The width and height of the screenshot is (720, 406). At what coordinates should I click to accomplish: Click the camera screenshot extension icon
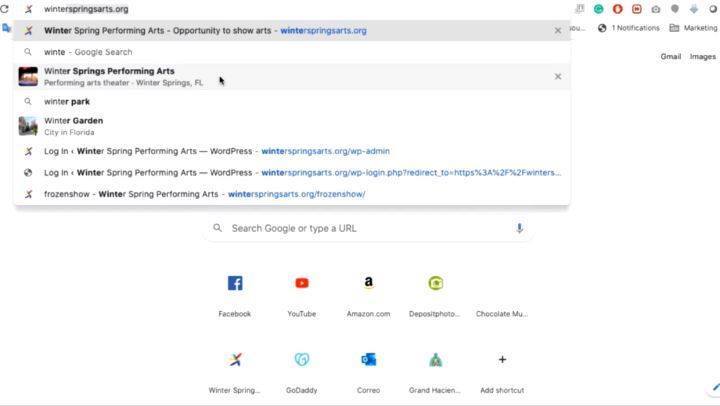tap(656, 9)
